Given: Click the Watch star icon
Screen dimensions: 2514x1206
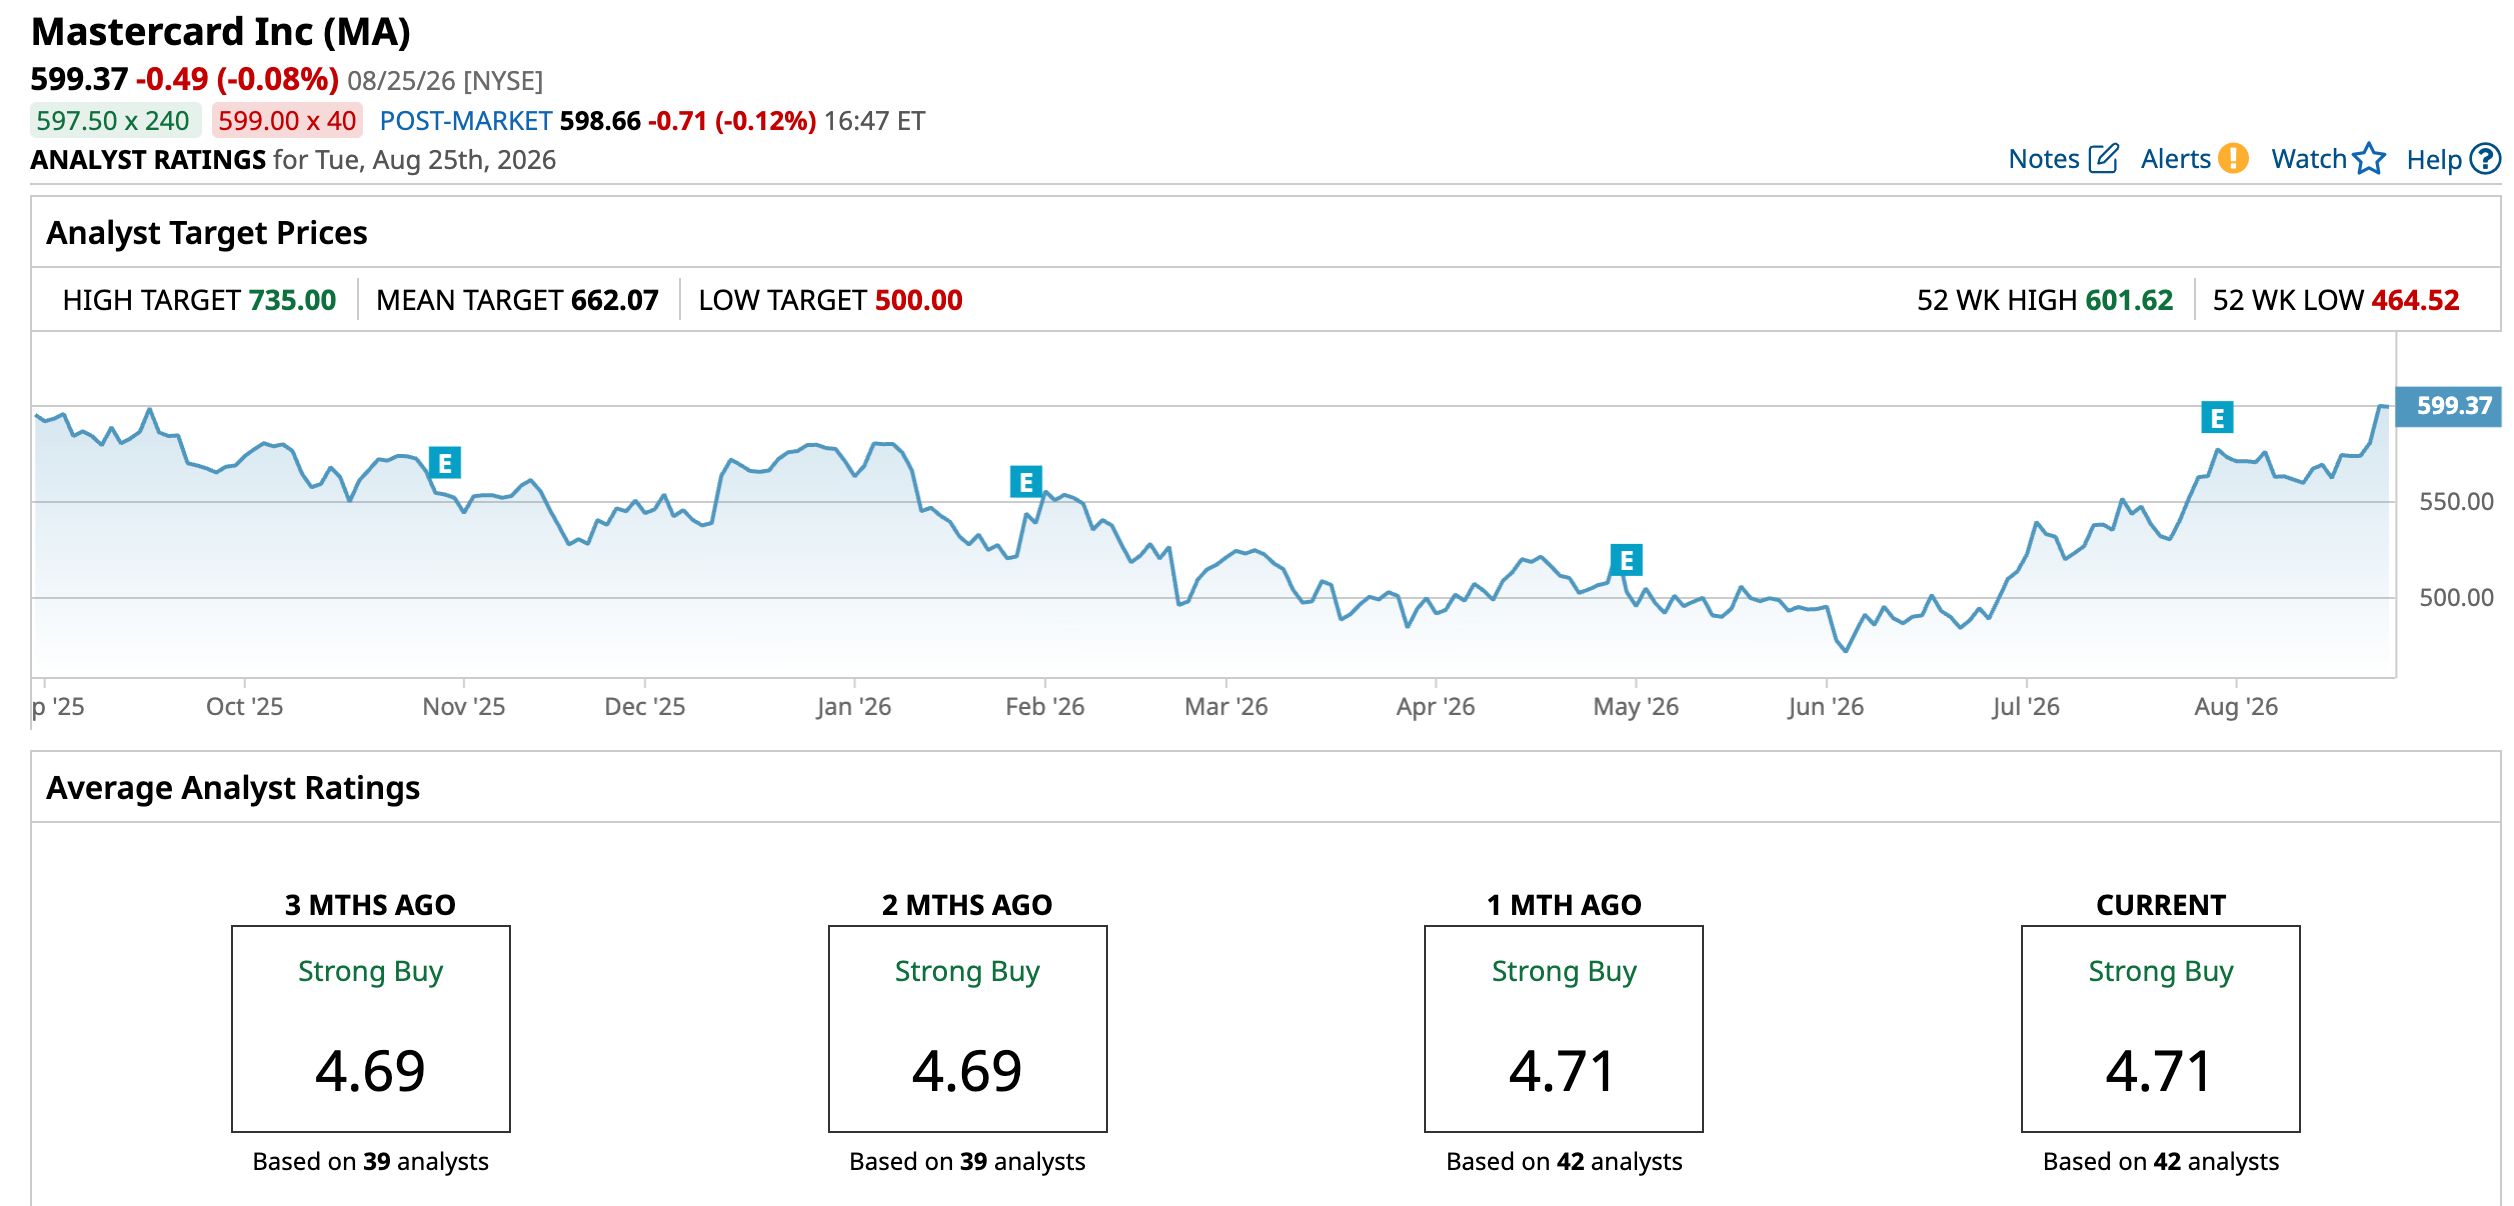Looking at the screenshot, I should (x=2369, y=158).
